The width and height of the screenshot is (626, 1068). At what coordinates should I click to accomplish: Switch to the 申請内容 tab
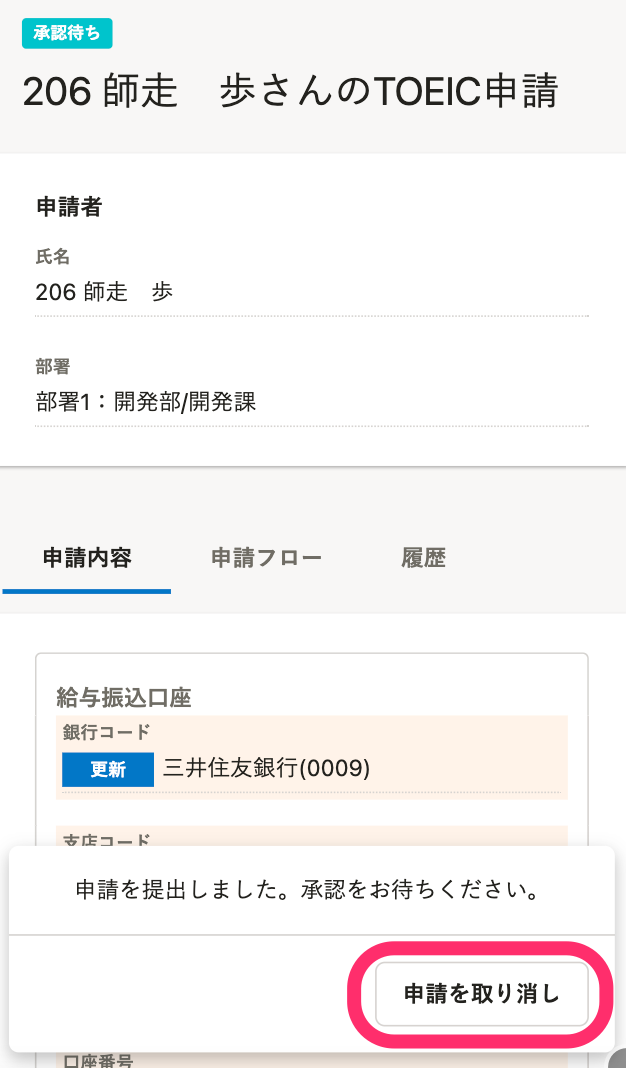[x=87, y=558]
